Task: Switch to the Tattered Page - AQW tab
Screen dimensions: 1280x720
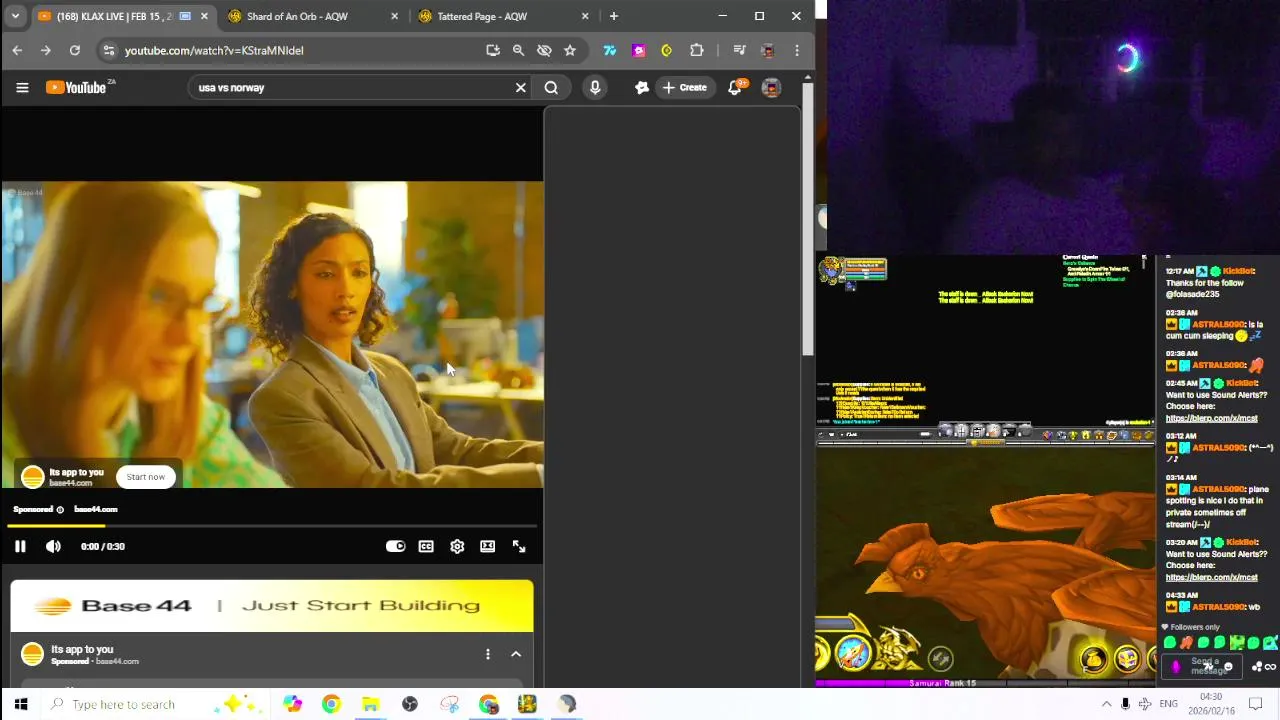Action: click(x=482, y=16)
